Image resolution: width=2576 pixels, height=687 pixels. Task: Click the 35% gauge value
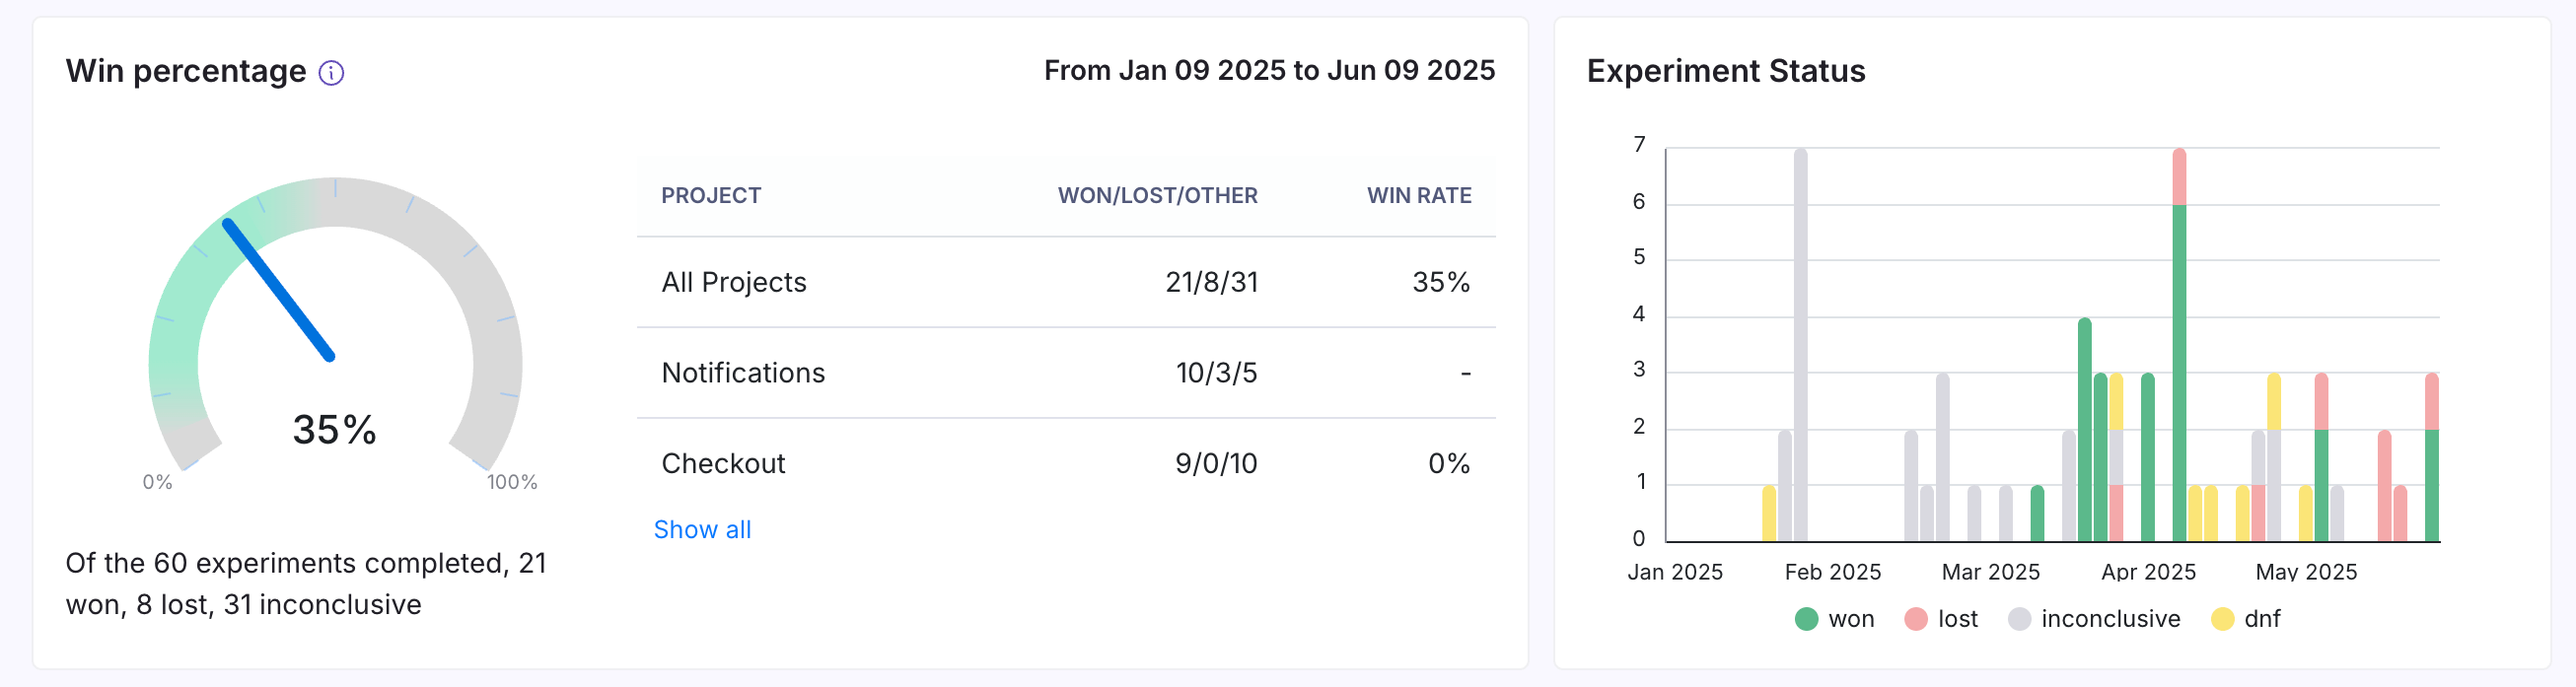click(334, 430)
